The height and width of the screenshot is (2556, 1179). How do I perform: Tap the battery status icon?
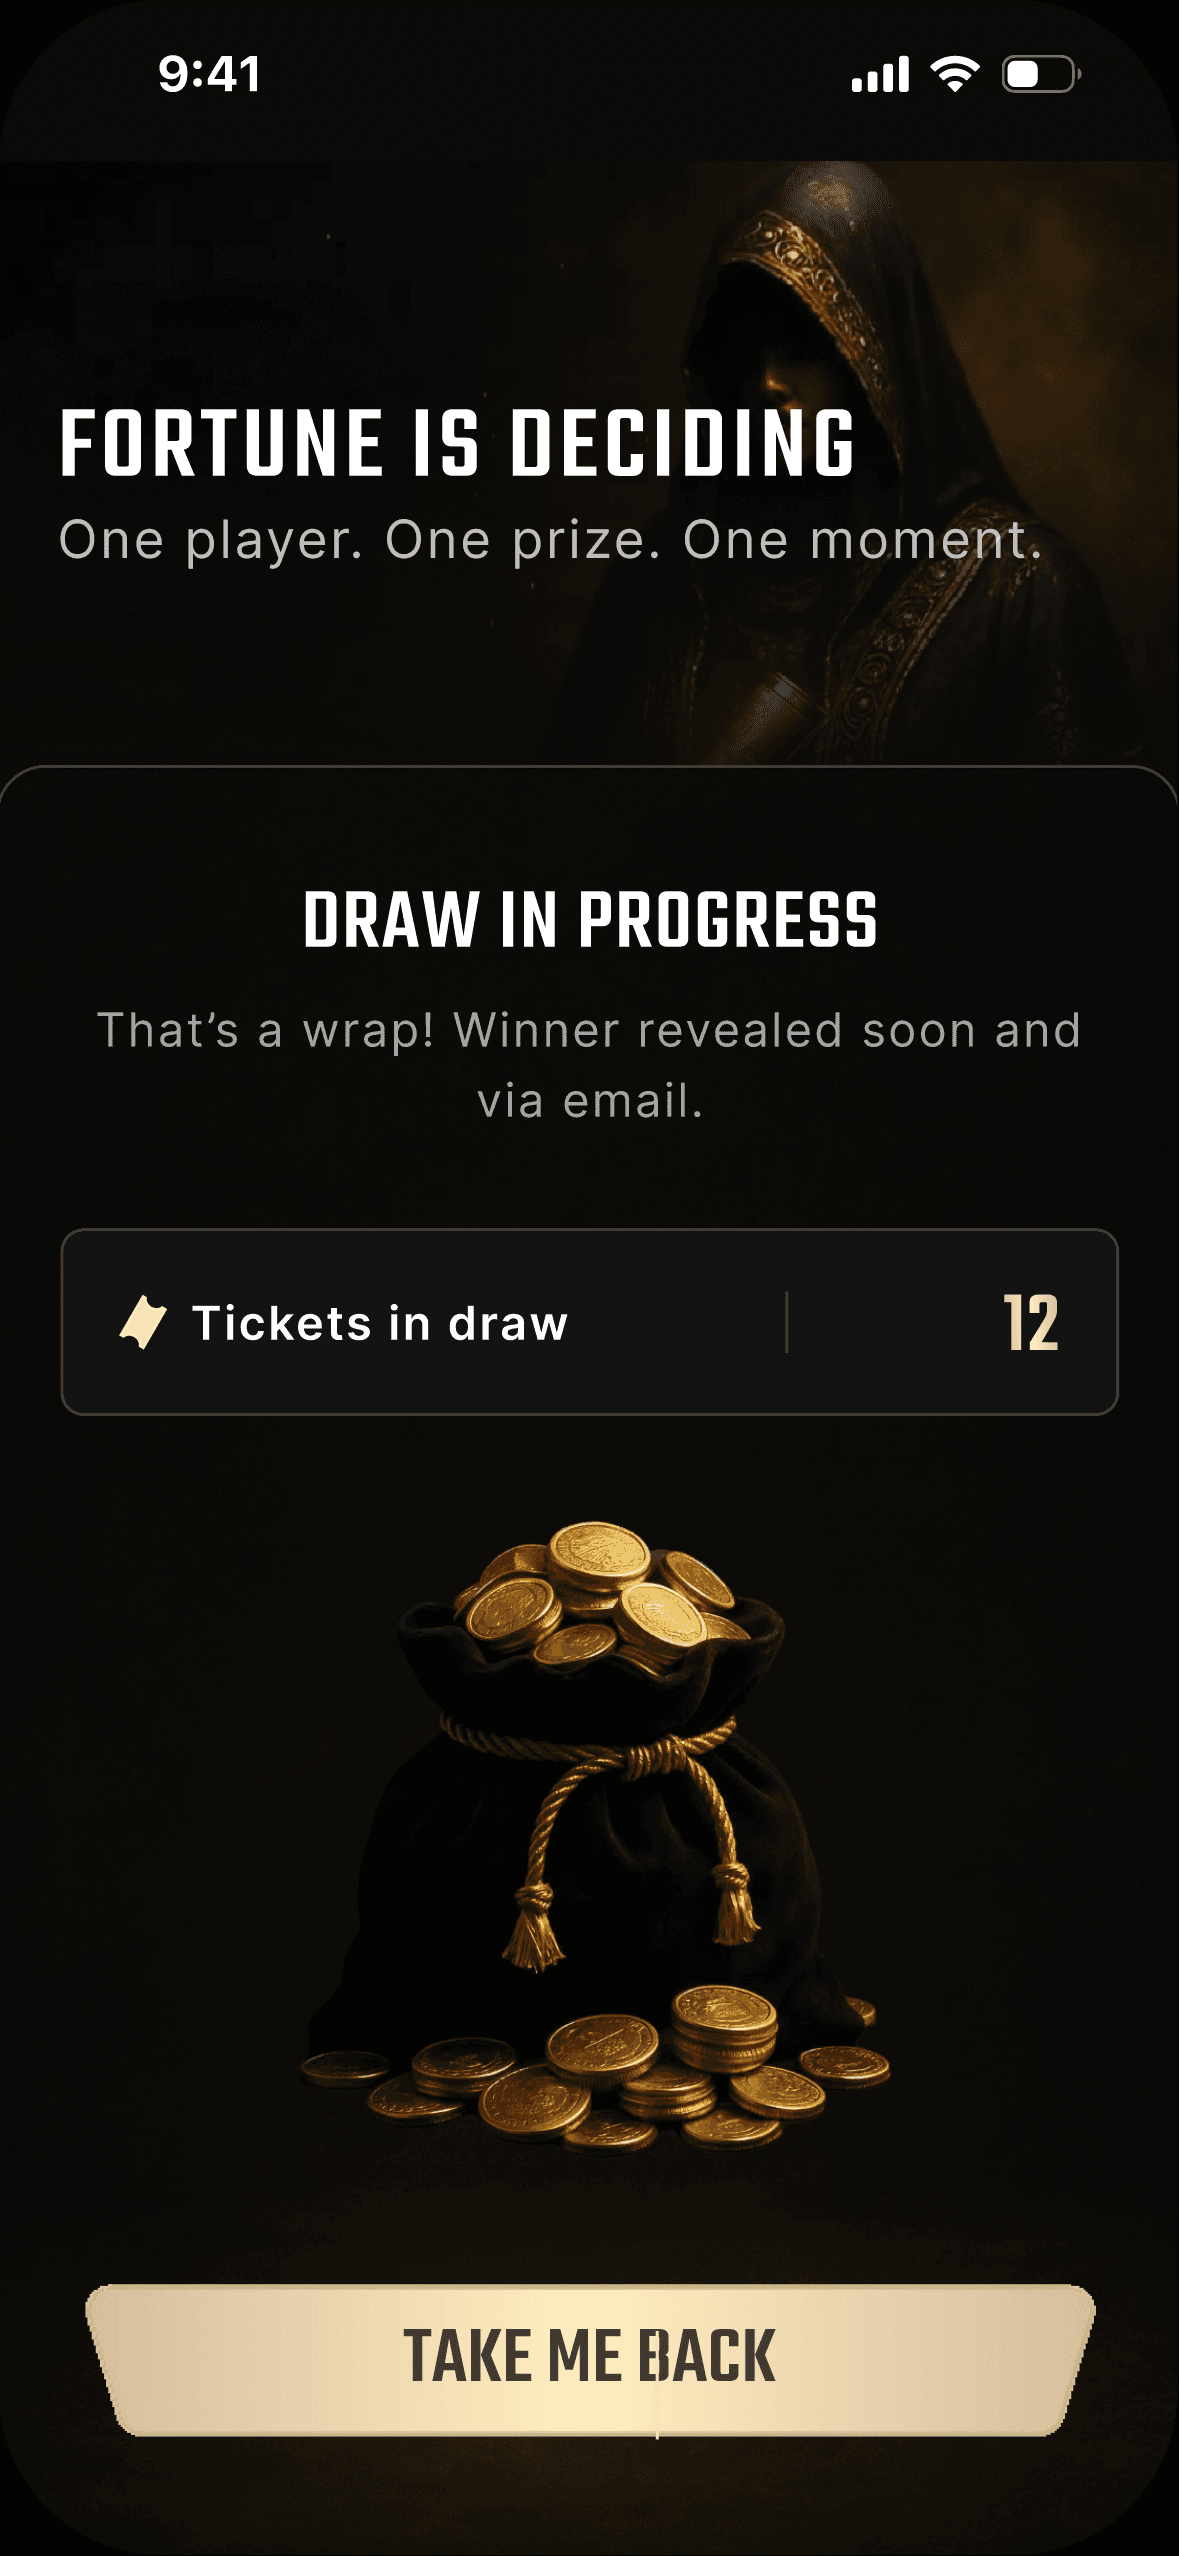click(x=1041, y=74)
